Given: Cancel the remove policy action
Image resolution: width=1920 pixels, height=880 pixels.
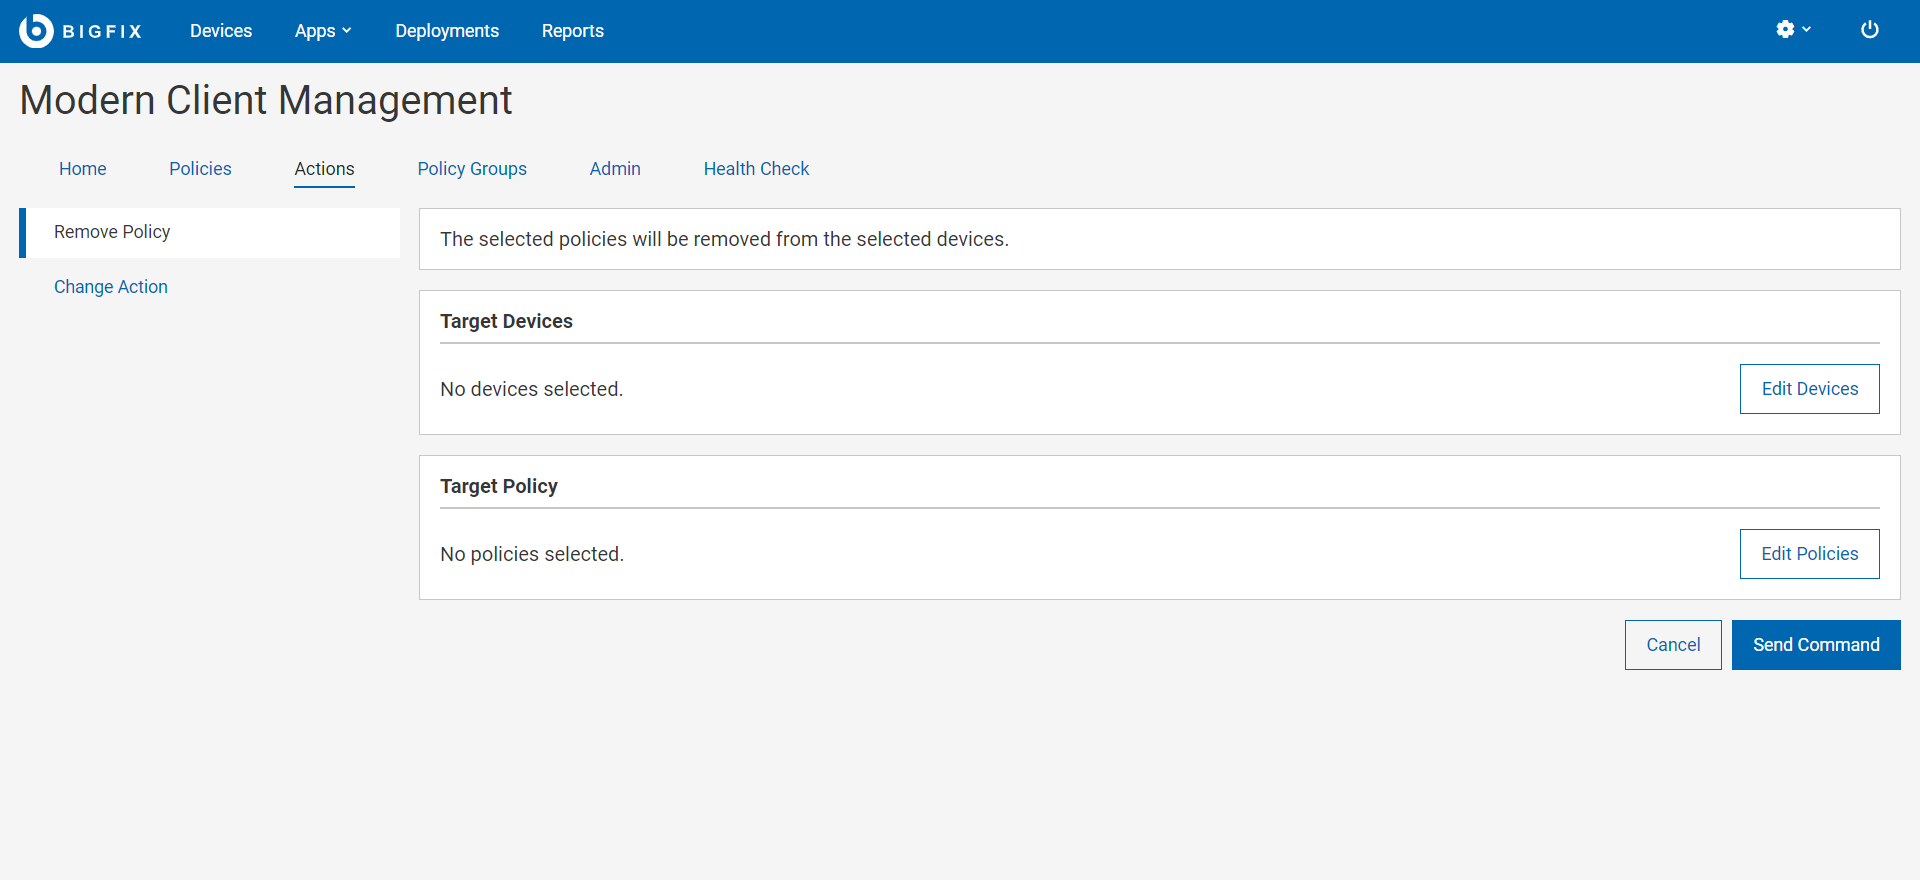Looking at the screenshot, I should (1673, 645).
